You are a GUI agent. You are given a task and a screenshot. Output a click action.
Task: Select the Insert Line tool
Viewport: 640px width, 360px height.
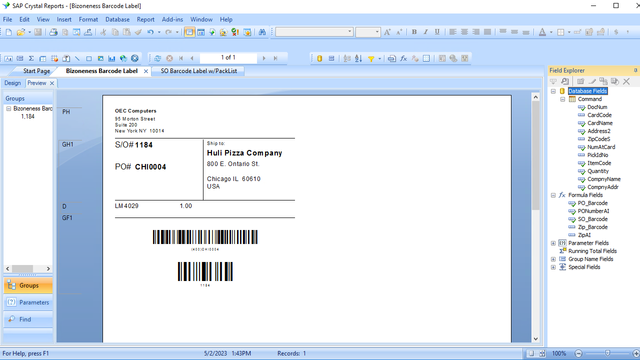77,58
